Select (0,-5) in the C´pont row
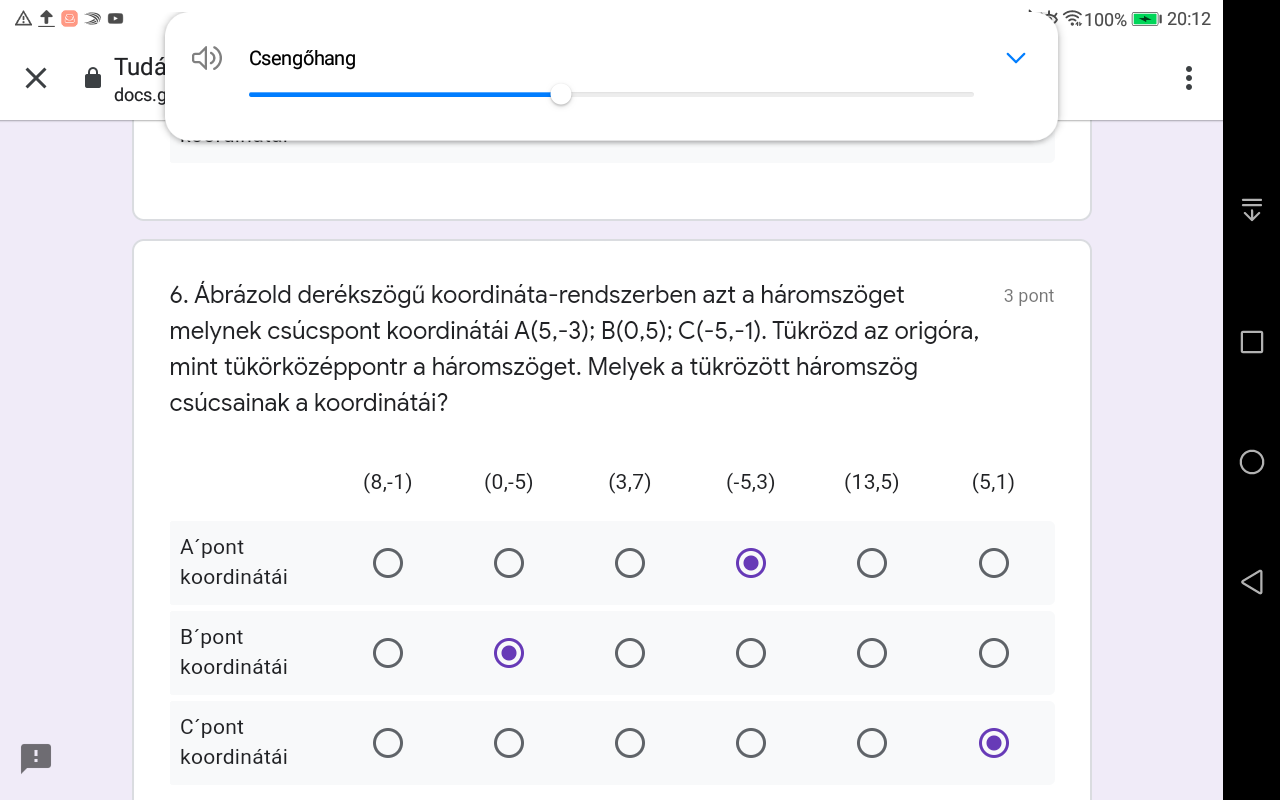The width and height of the screenshot is (1280, 800). click(509, 743)
